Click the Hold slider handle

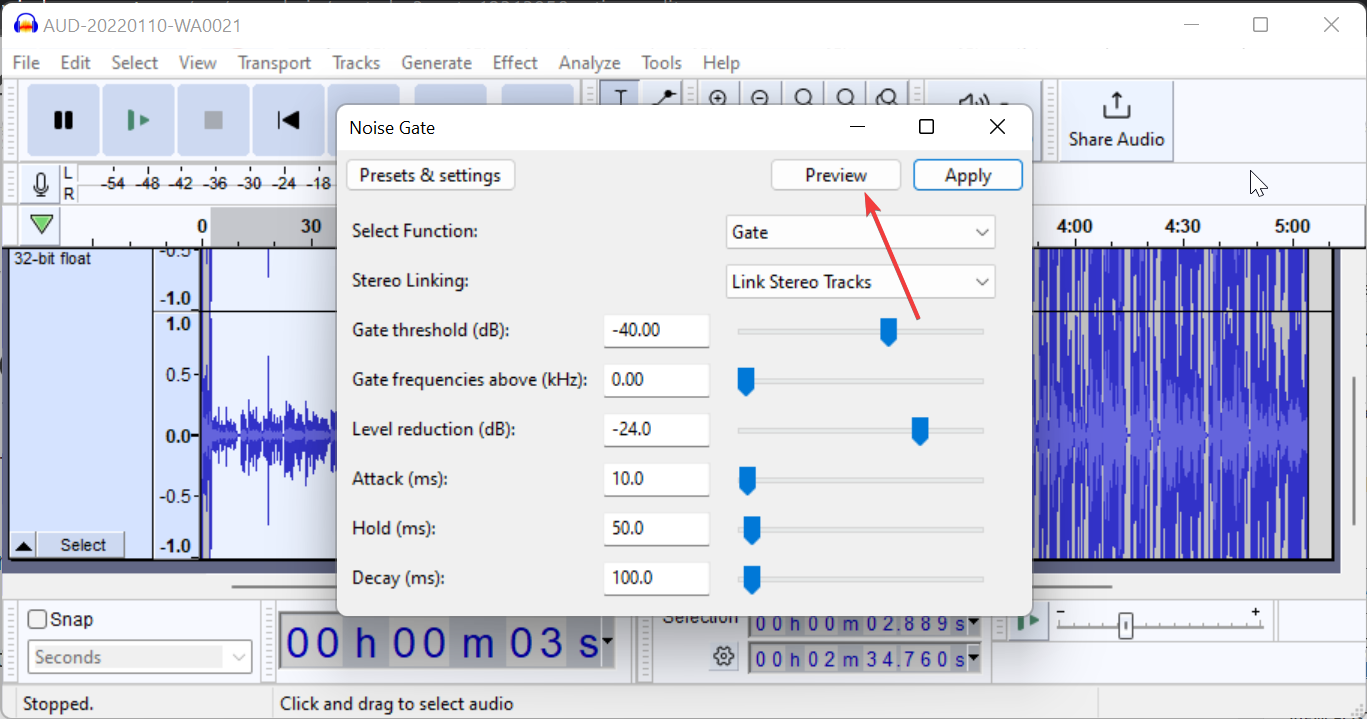(752, 530)
